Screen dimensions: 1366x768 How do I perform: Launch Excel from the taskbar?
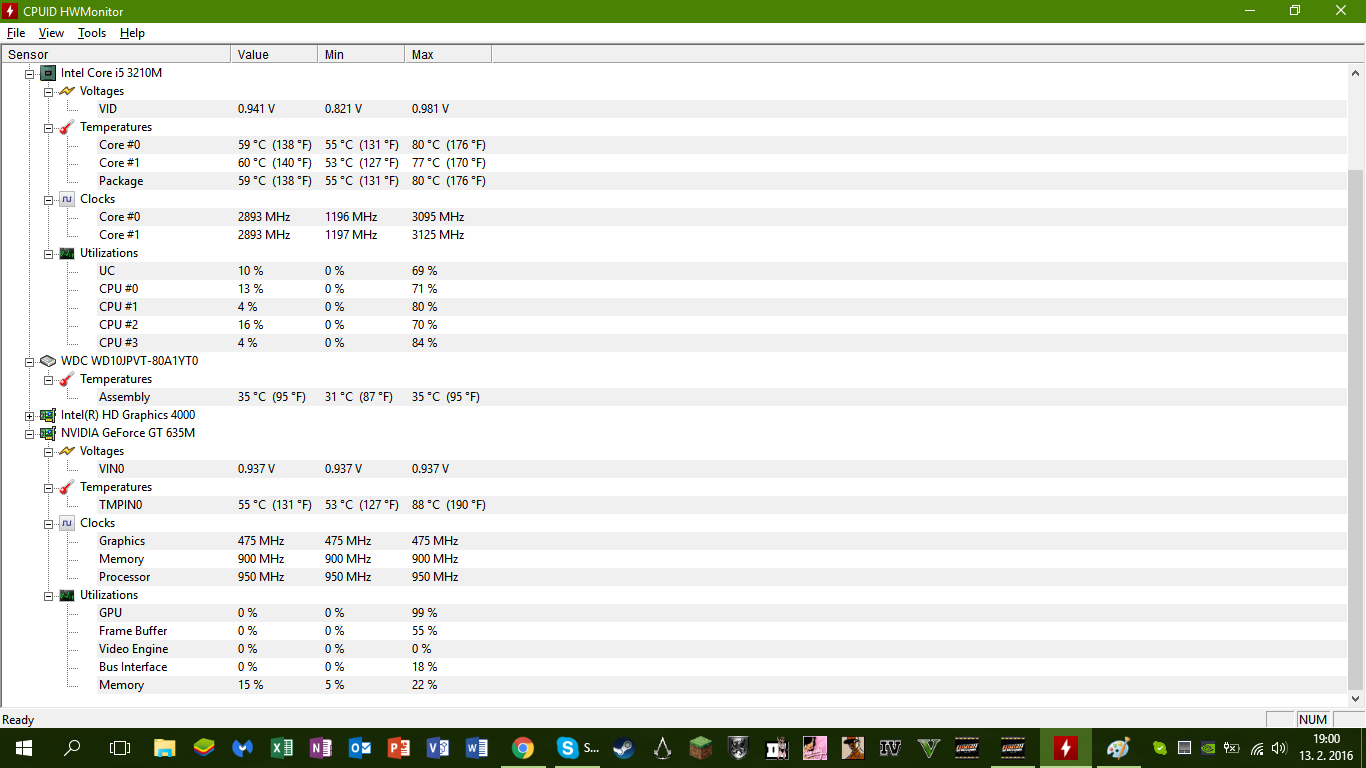pyautogui.click(x=282, y=747)
